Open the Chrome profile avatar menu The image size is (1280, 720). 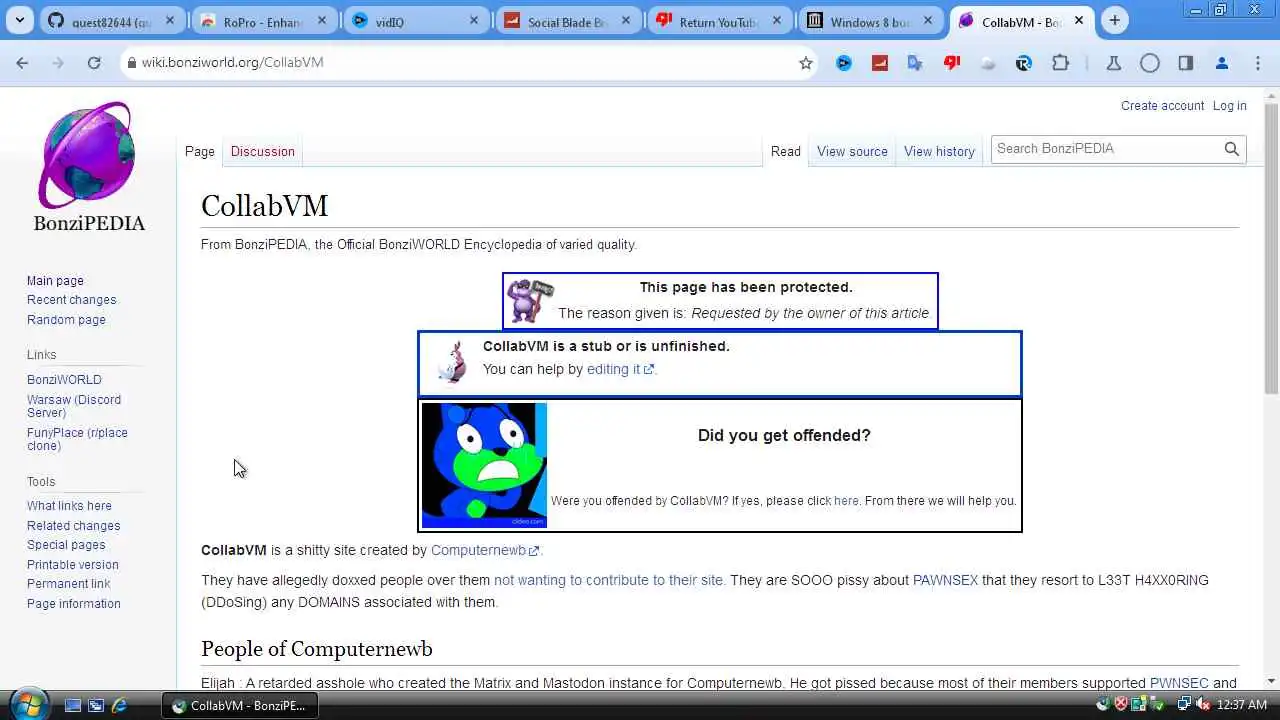point(1222,62)
